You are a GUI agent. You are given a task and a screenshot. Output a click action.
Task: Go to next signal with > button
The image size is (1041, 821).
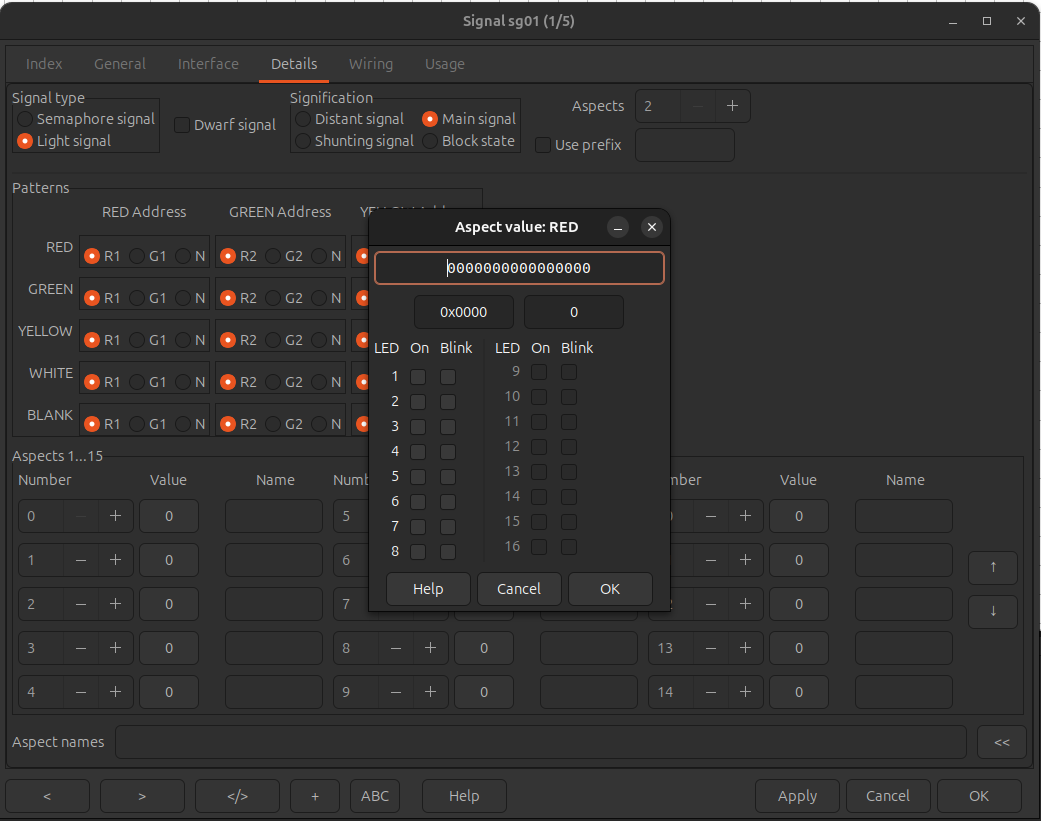click(142, 796)
